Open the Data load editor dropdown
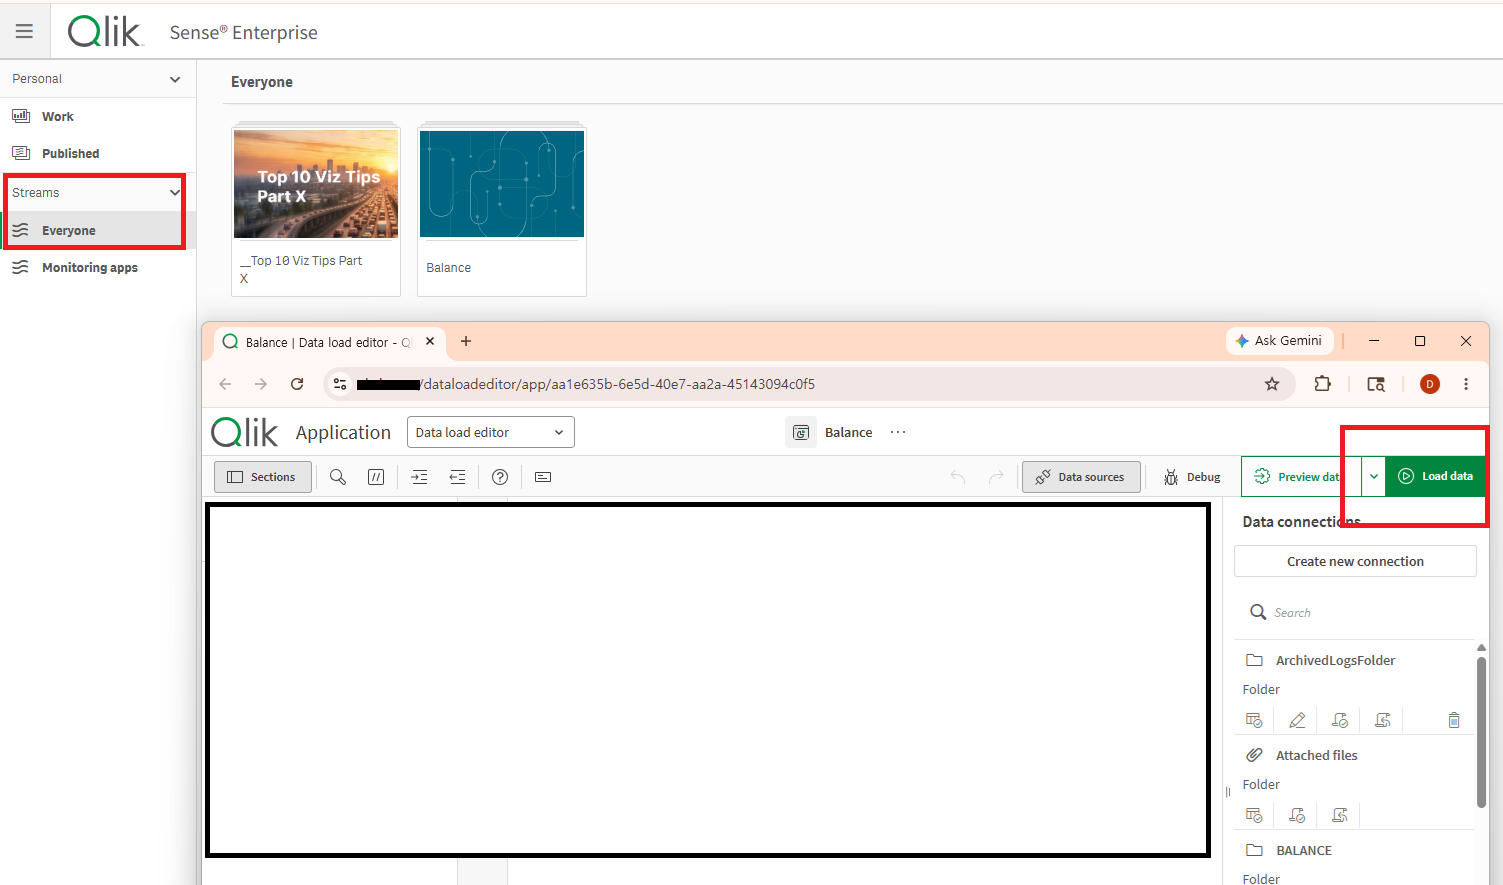The image size is (1503, 885). point(491,432)
